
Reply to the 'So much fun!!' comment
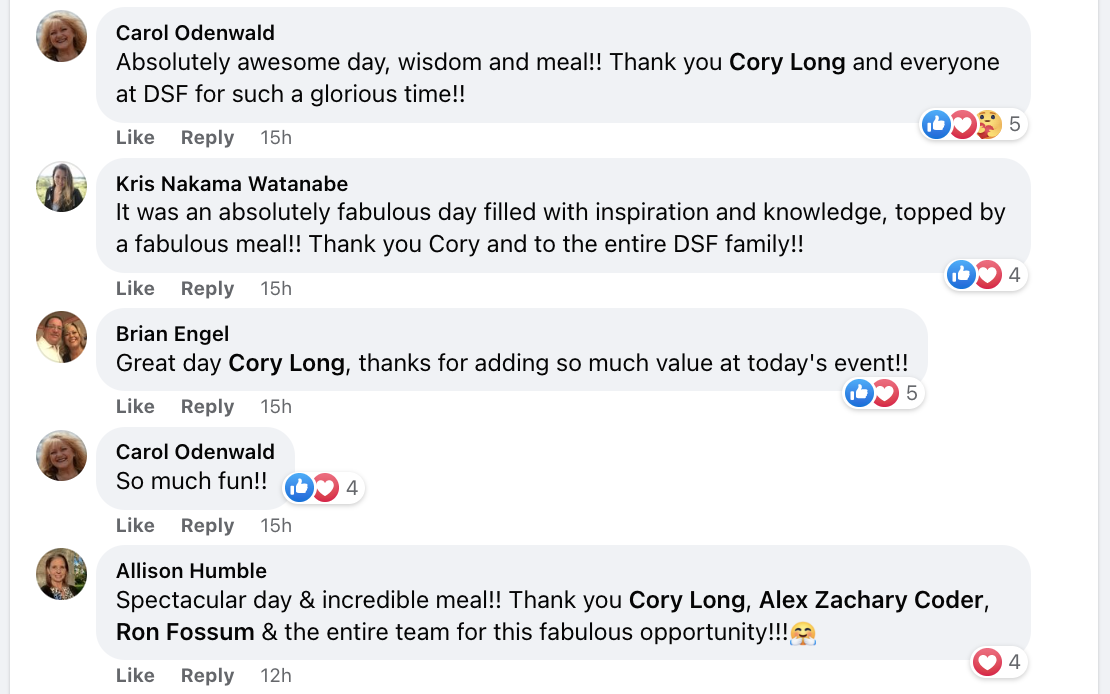click(207, 525)
